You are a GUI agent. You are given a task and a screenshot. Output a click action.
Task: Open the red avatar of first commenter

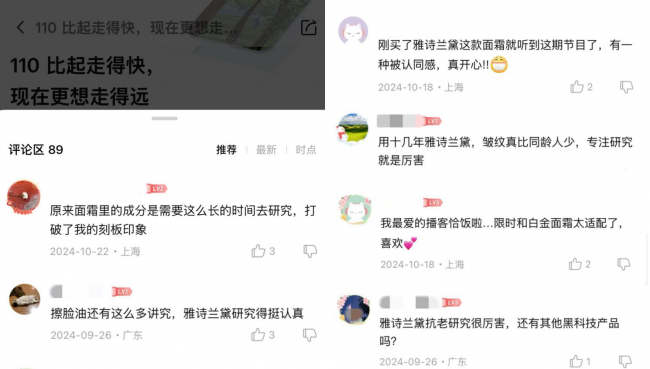tap(24, 197)
